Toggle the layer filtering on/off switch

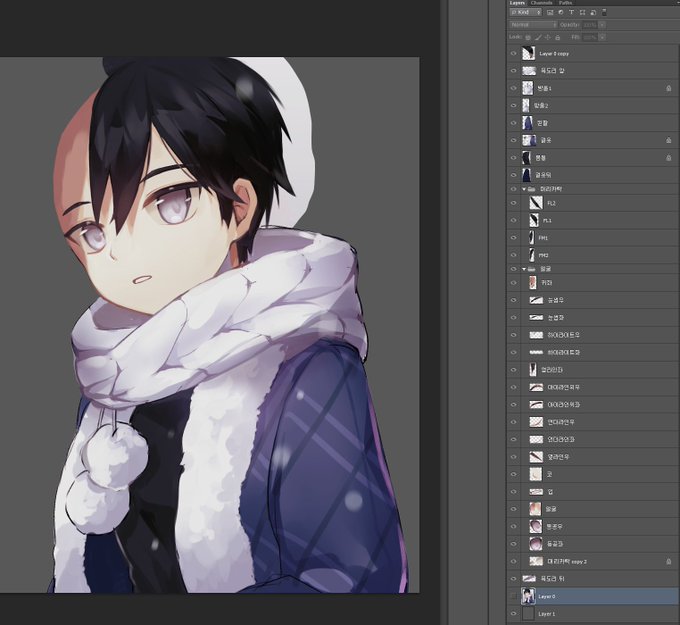click(x=604, y=13)
